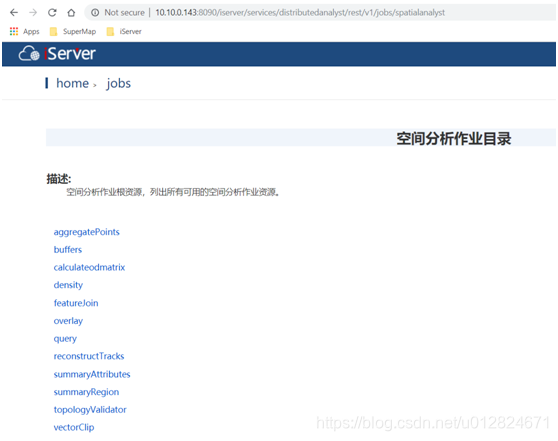Click the iServer cloud logo

pyautogui.click(x=29, y=54)
